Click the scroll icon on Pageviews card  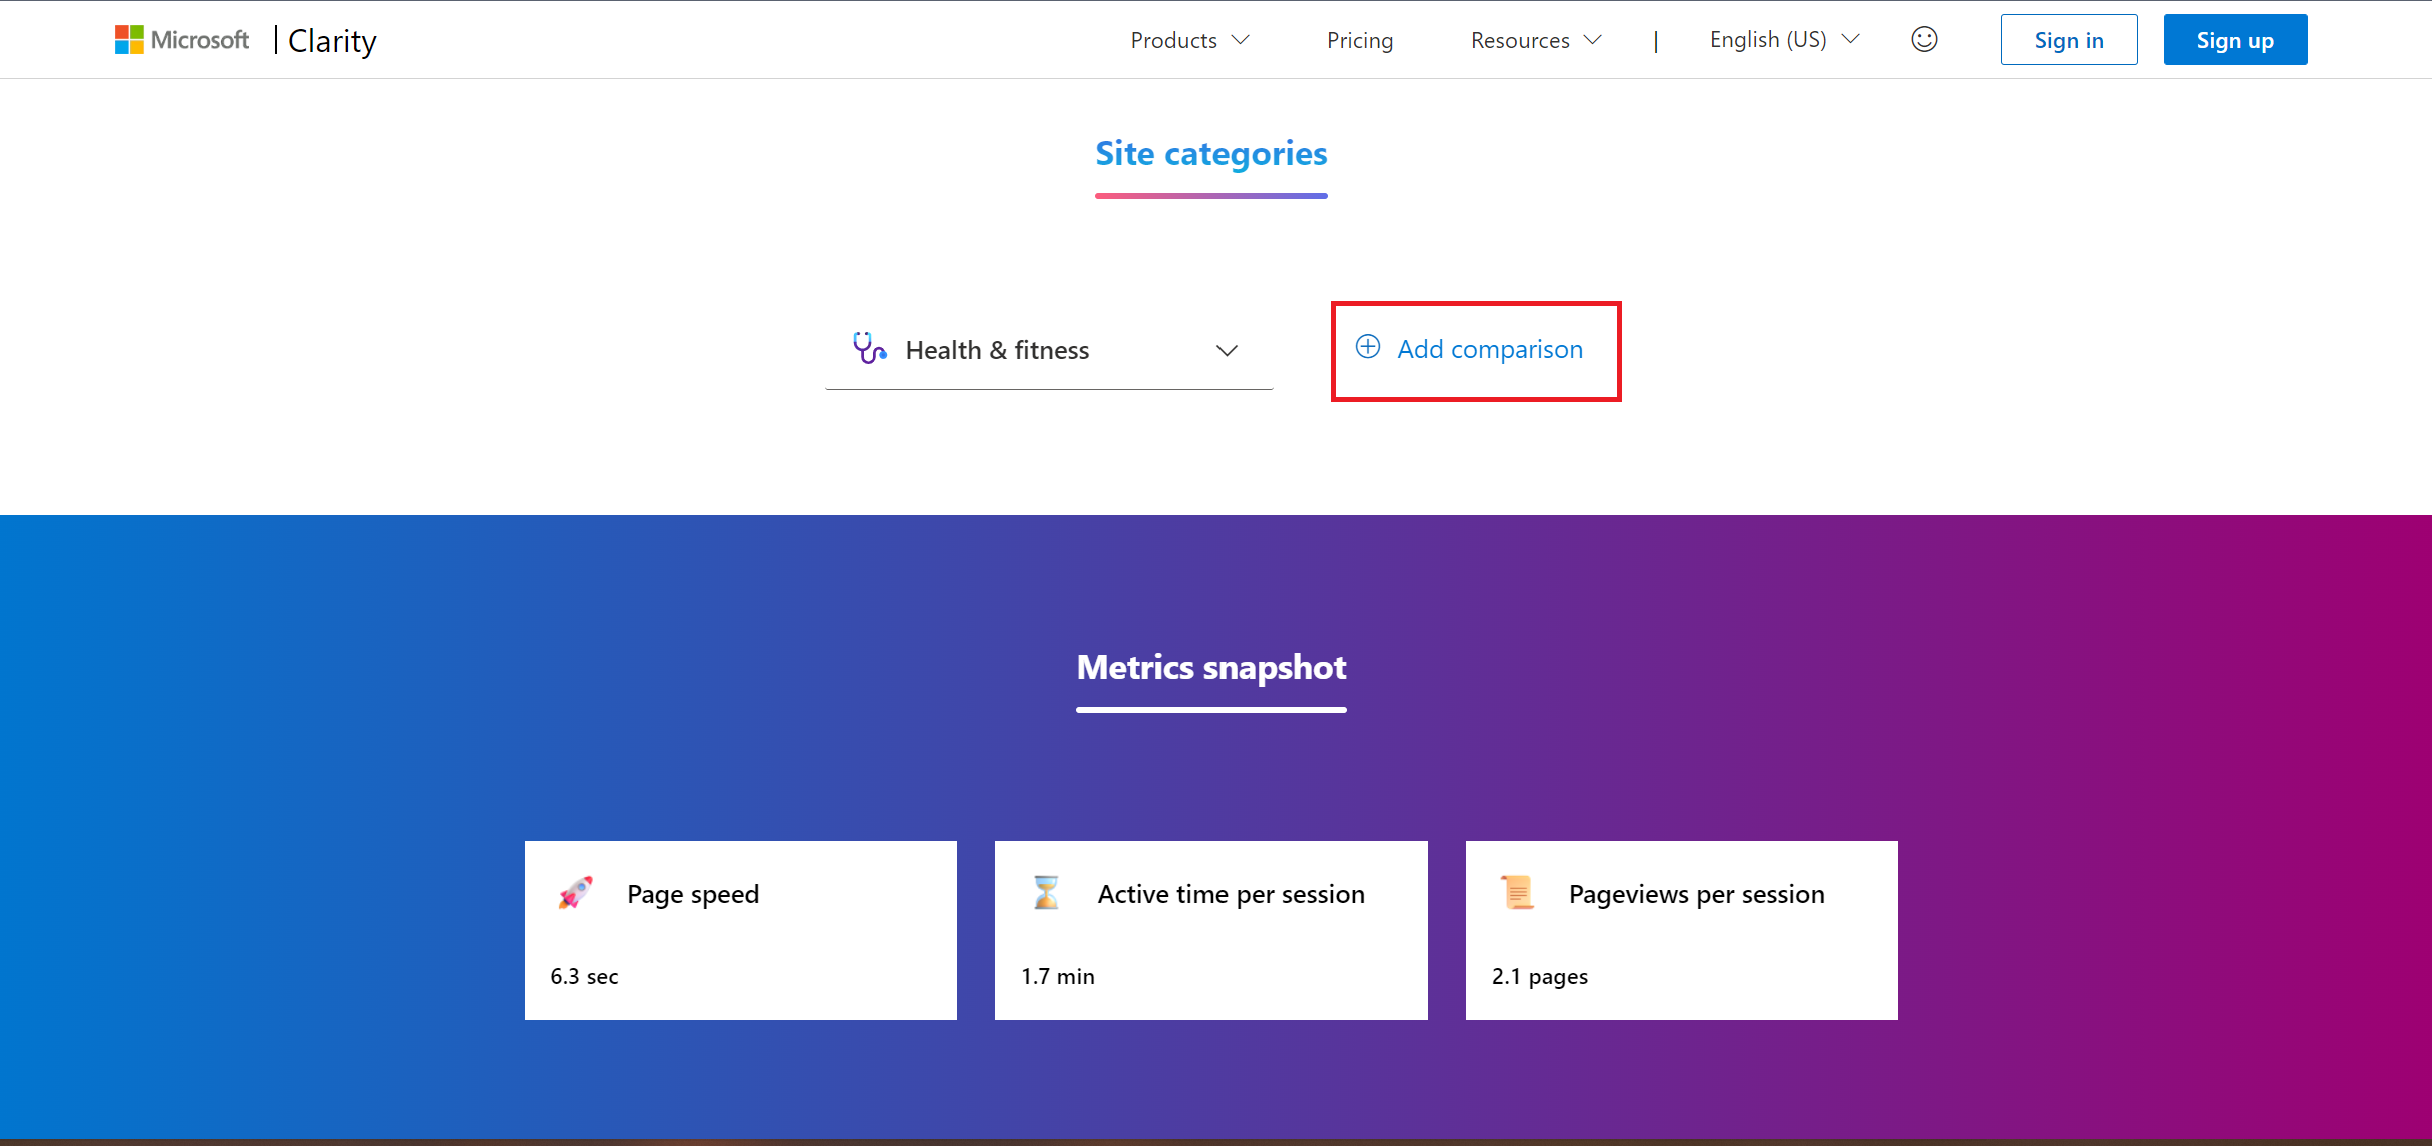click(x=1516, y=891)
